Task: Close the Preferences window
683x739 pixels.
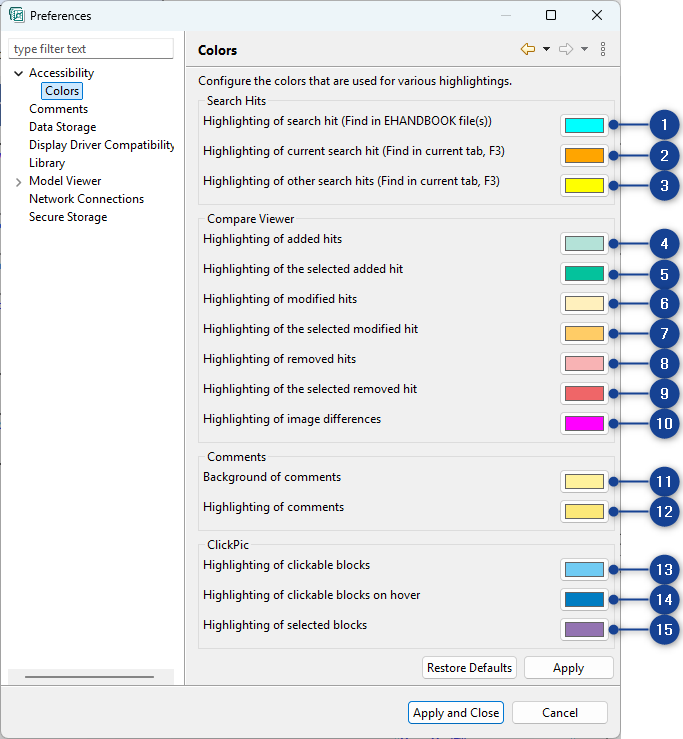Action: point(597,15)
